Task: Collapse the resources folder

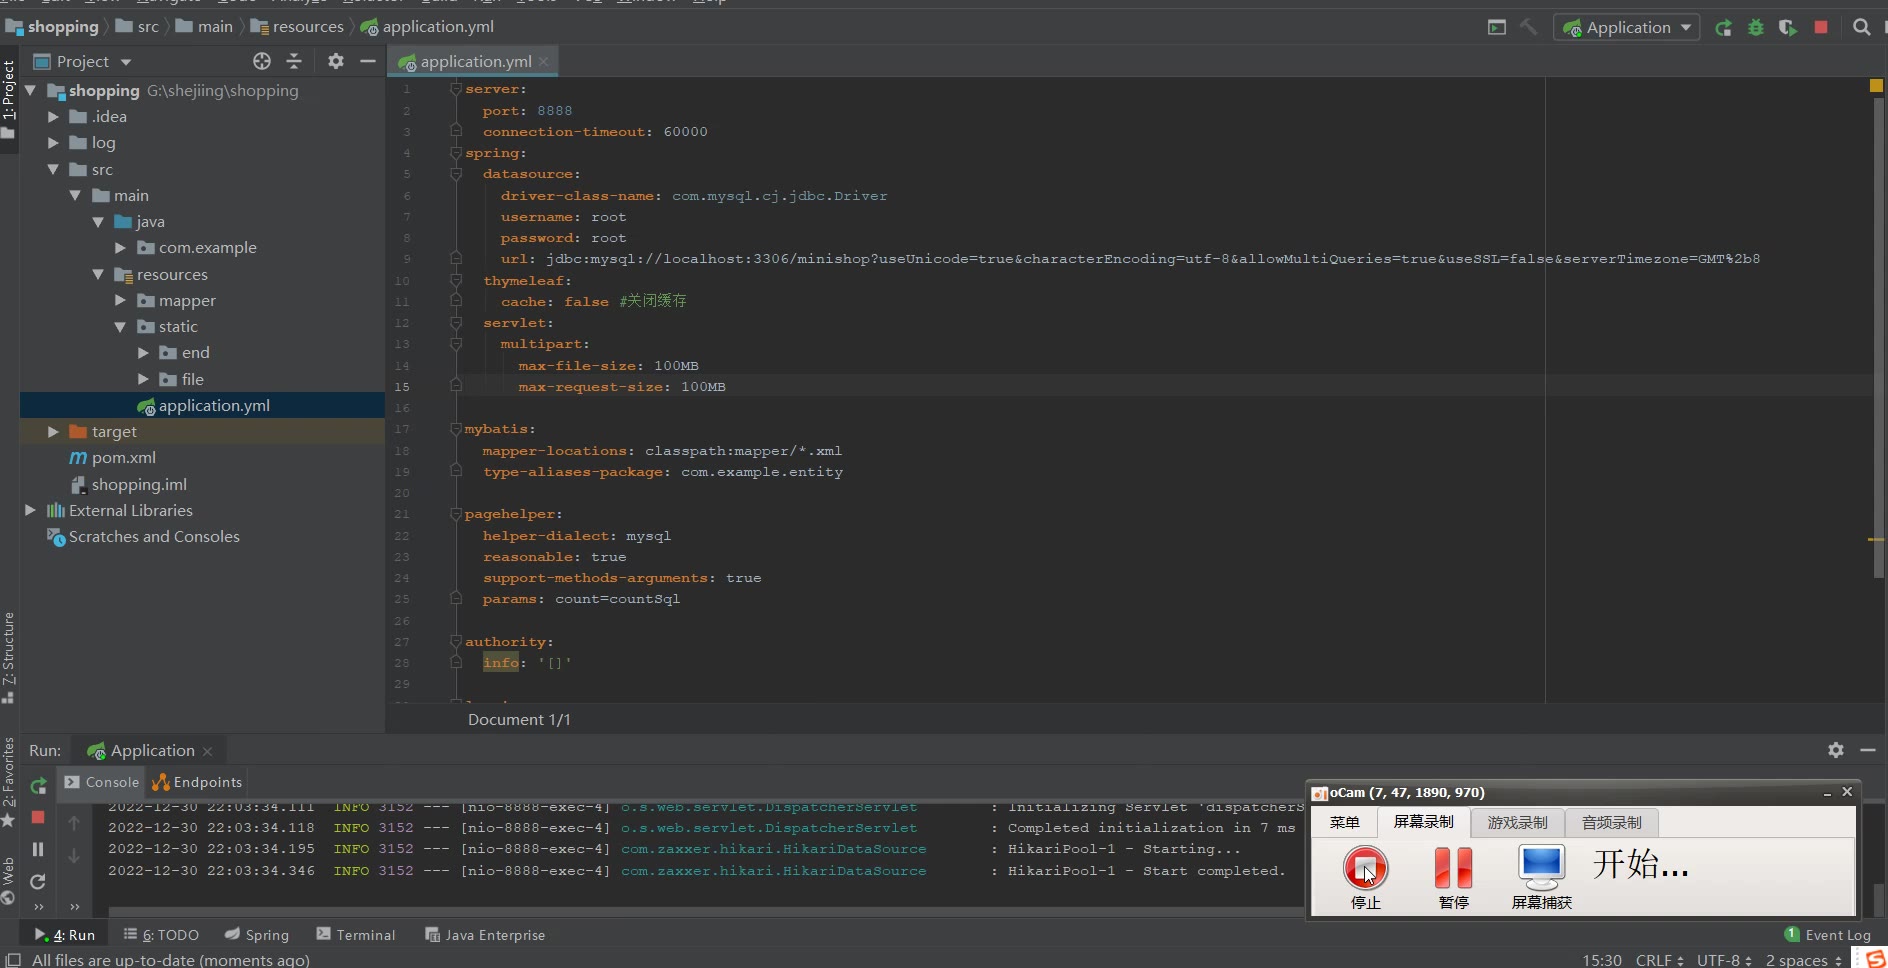Action: tap(98, 275)
